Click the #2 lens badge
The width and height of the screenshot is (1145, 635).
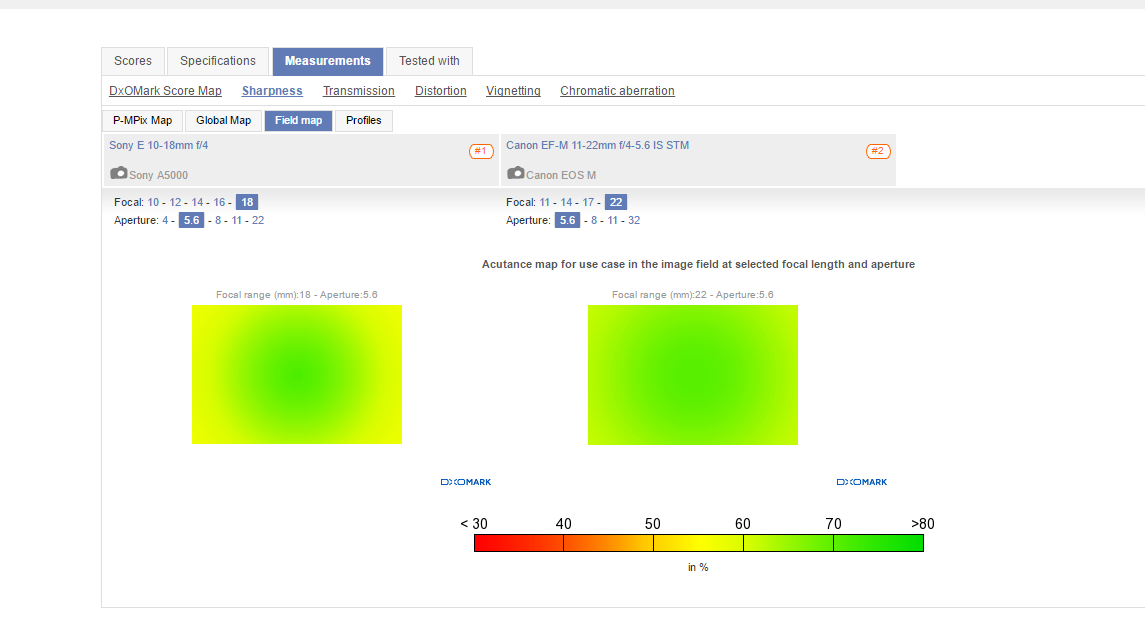click(x=878, y=151)
